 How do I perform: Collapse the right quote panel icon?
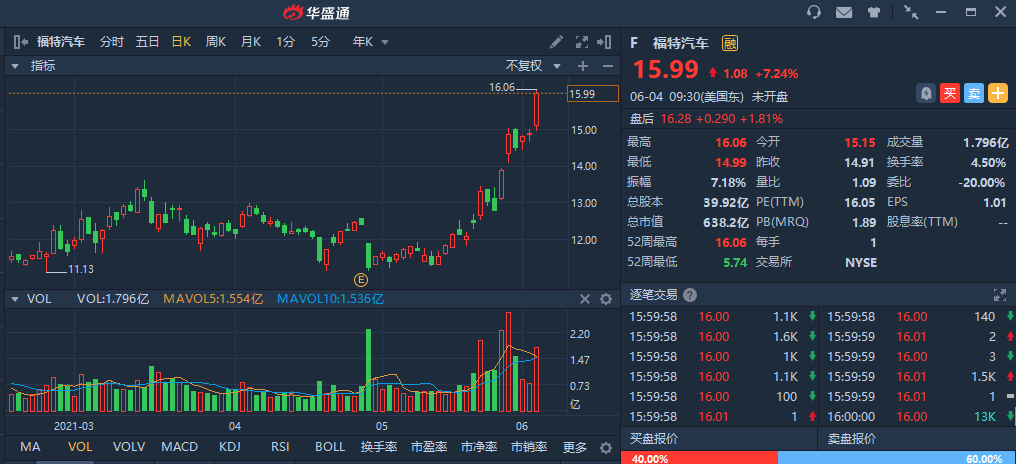(x=604, y=42)
